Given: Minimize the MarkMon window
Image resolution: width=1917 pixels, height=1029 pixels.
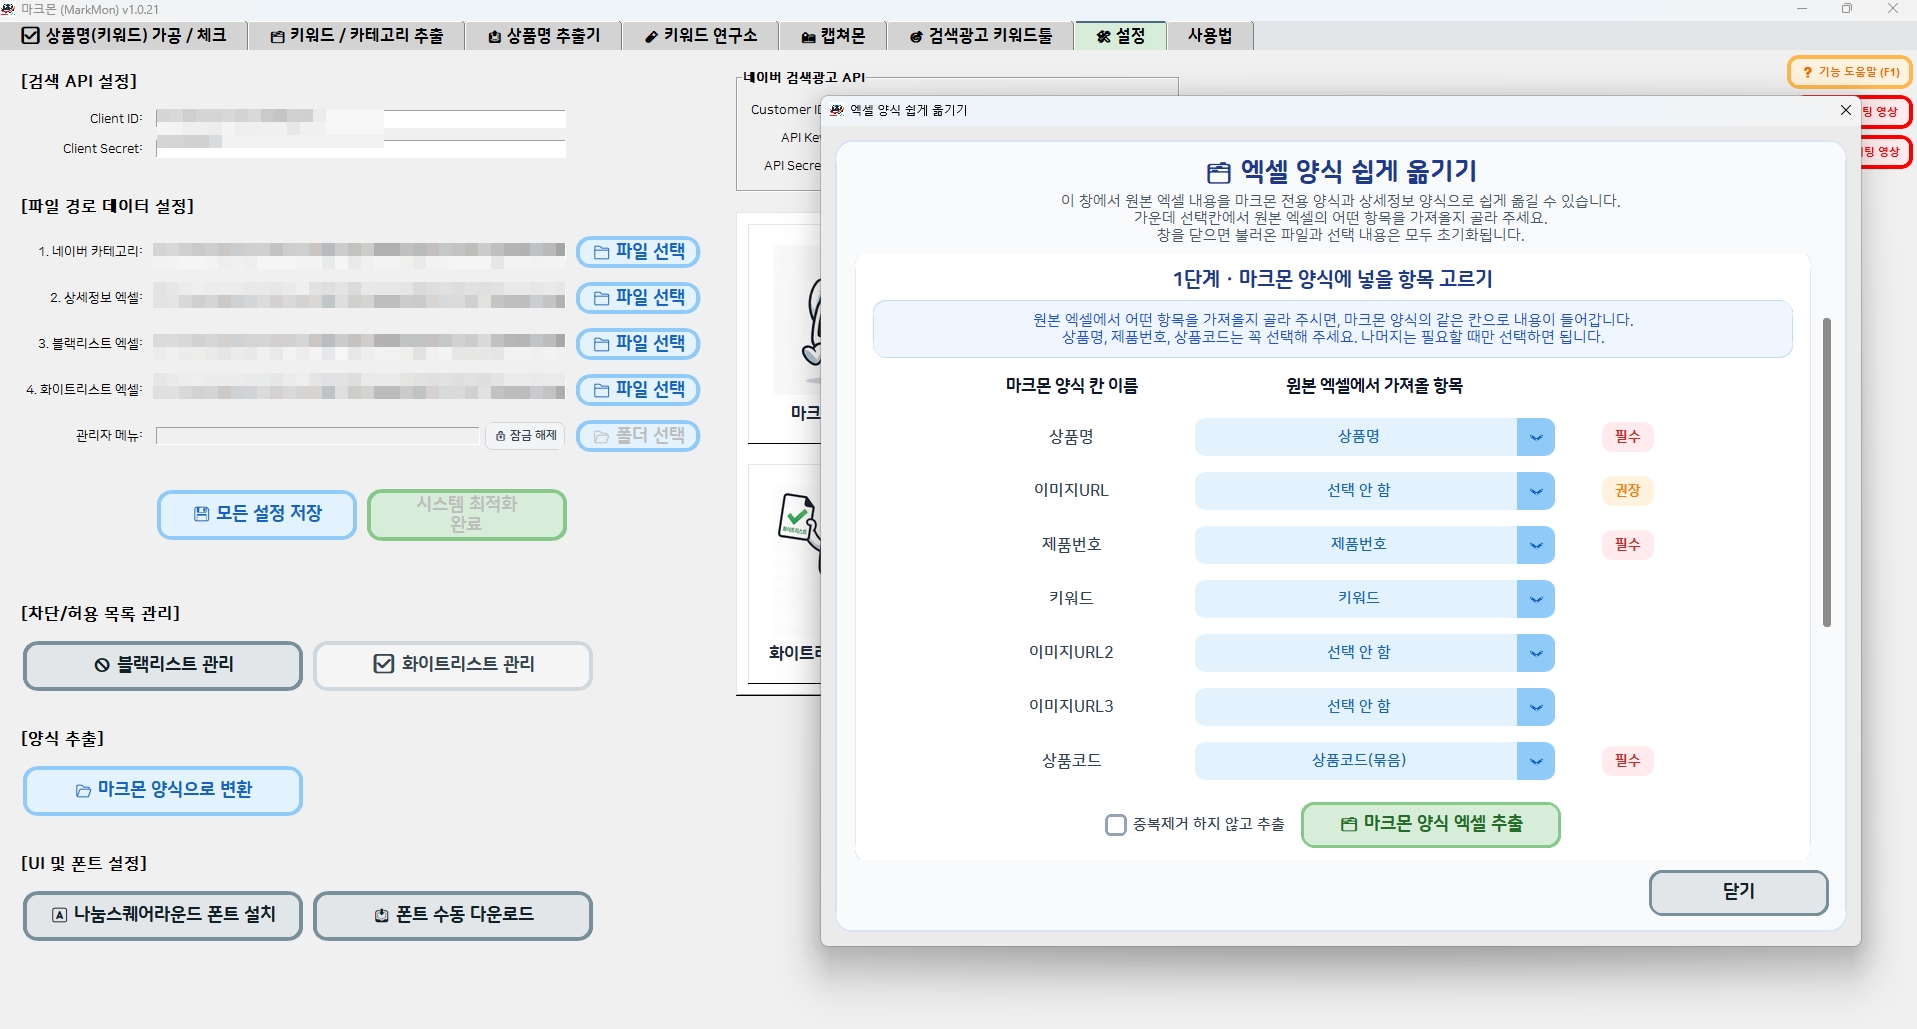Looking at the screenshot, I should pos(1802,9).
